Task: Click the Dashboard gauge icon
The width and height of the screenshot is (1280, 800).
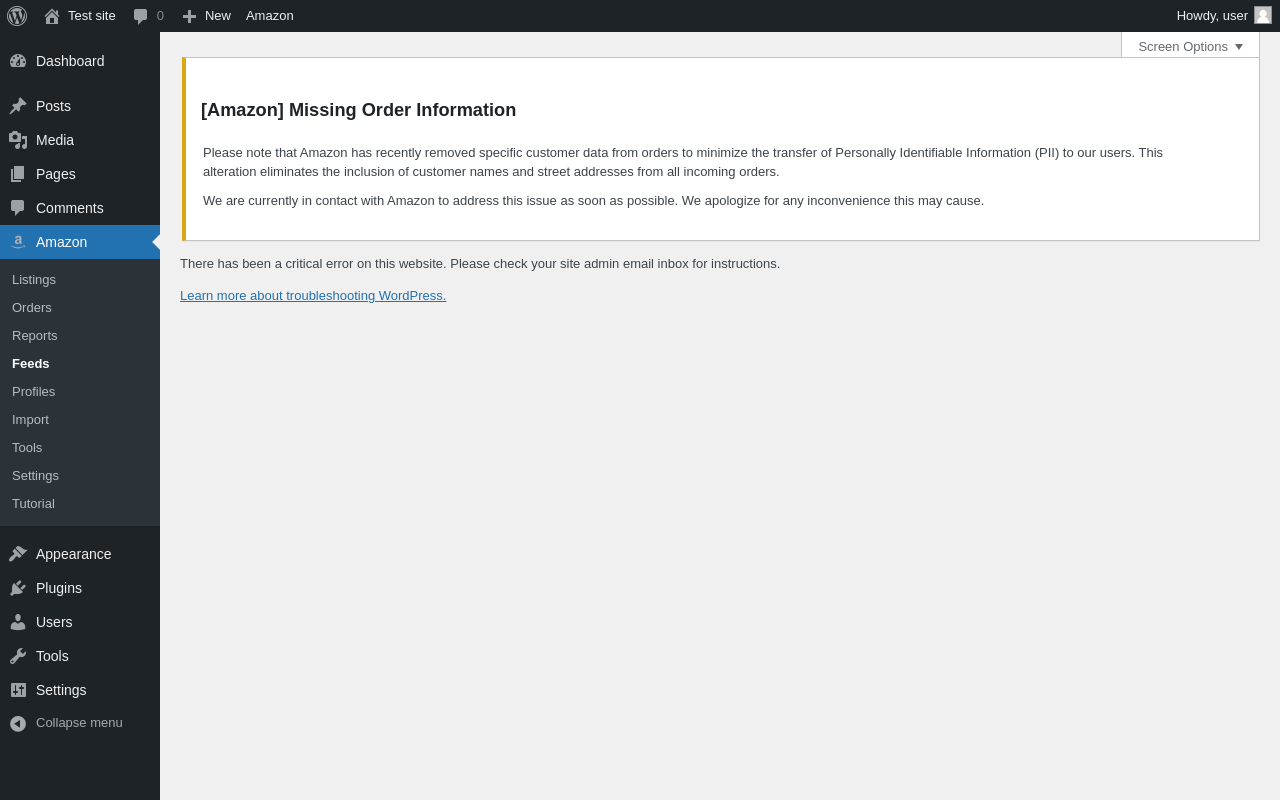Action: [18, 61]
